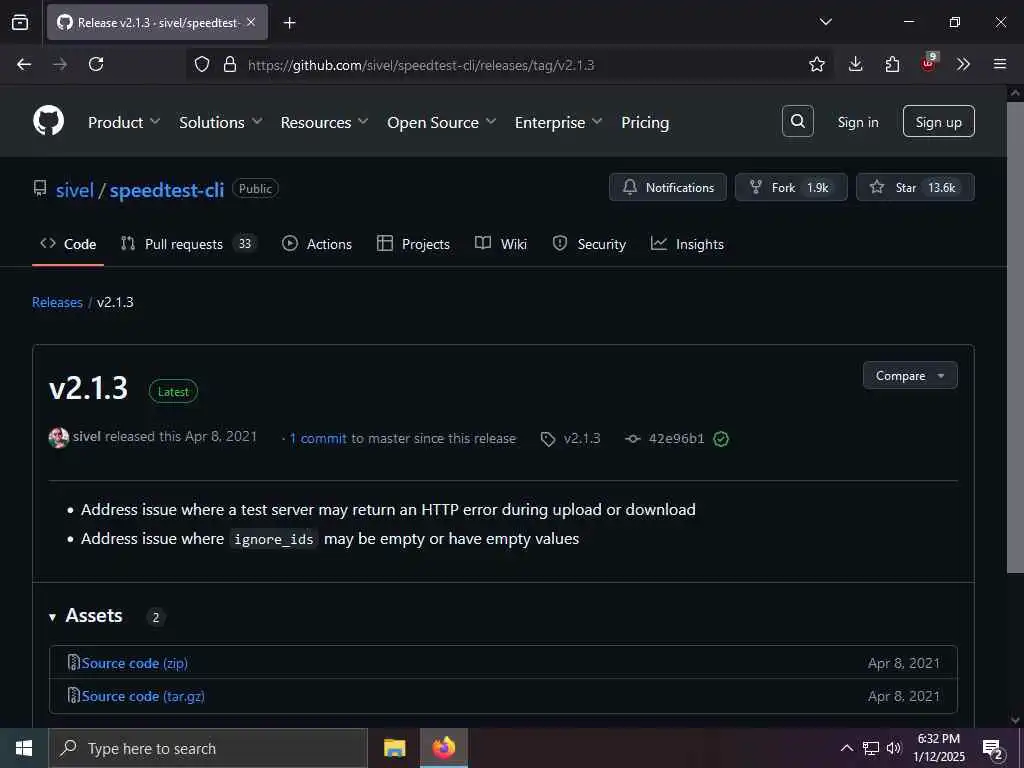Open the Actions tab
This screenshot has height=768, width=1024.
tap(317, 244)
